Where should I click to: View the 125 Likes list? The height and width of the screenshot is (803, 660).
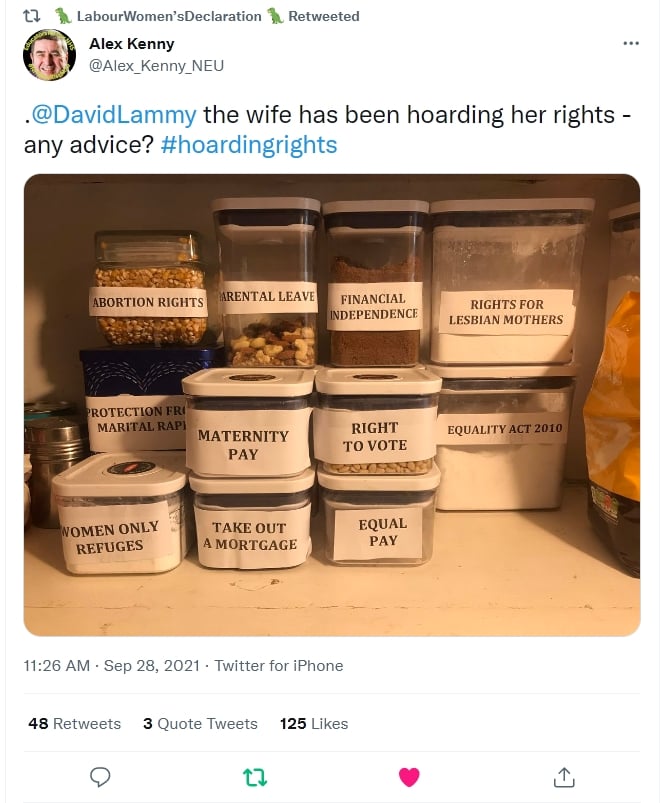(x=314, y=723)
